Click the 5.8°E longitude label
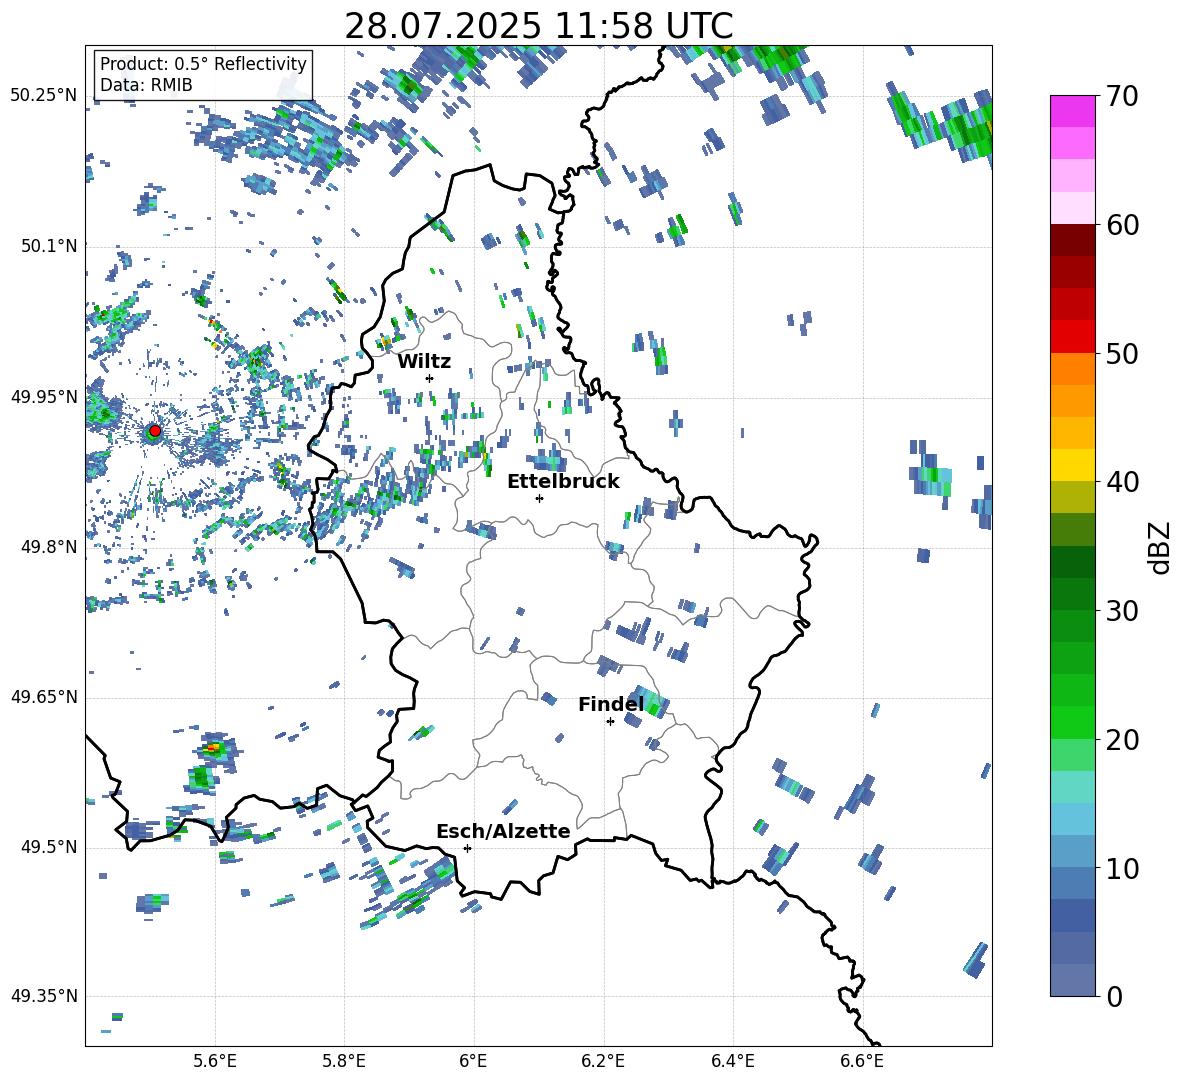This screenshot has width=1184, height=1081. 344,1061
